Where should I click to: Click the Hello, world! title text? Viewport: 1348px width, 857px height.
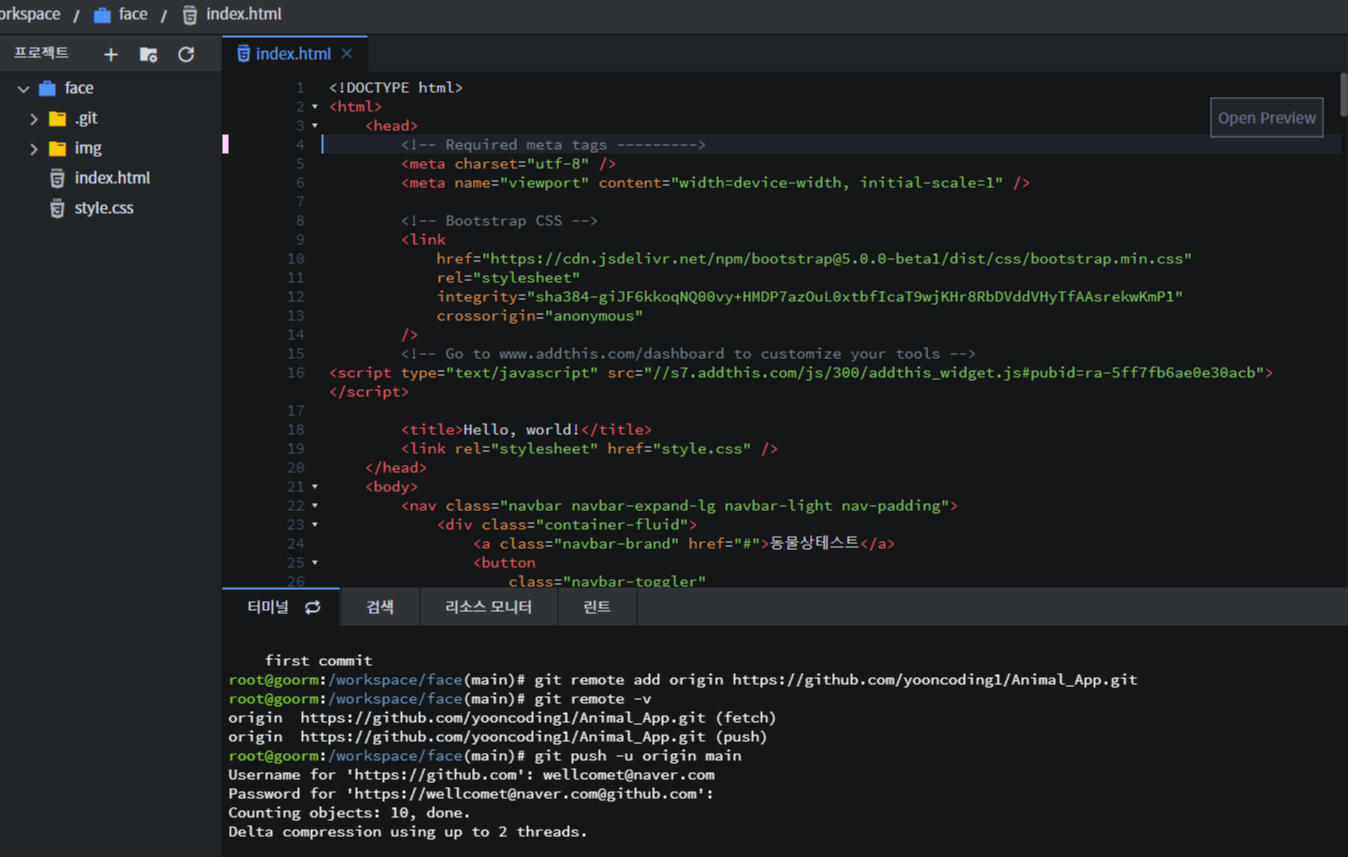(x=521, y=430)
